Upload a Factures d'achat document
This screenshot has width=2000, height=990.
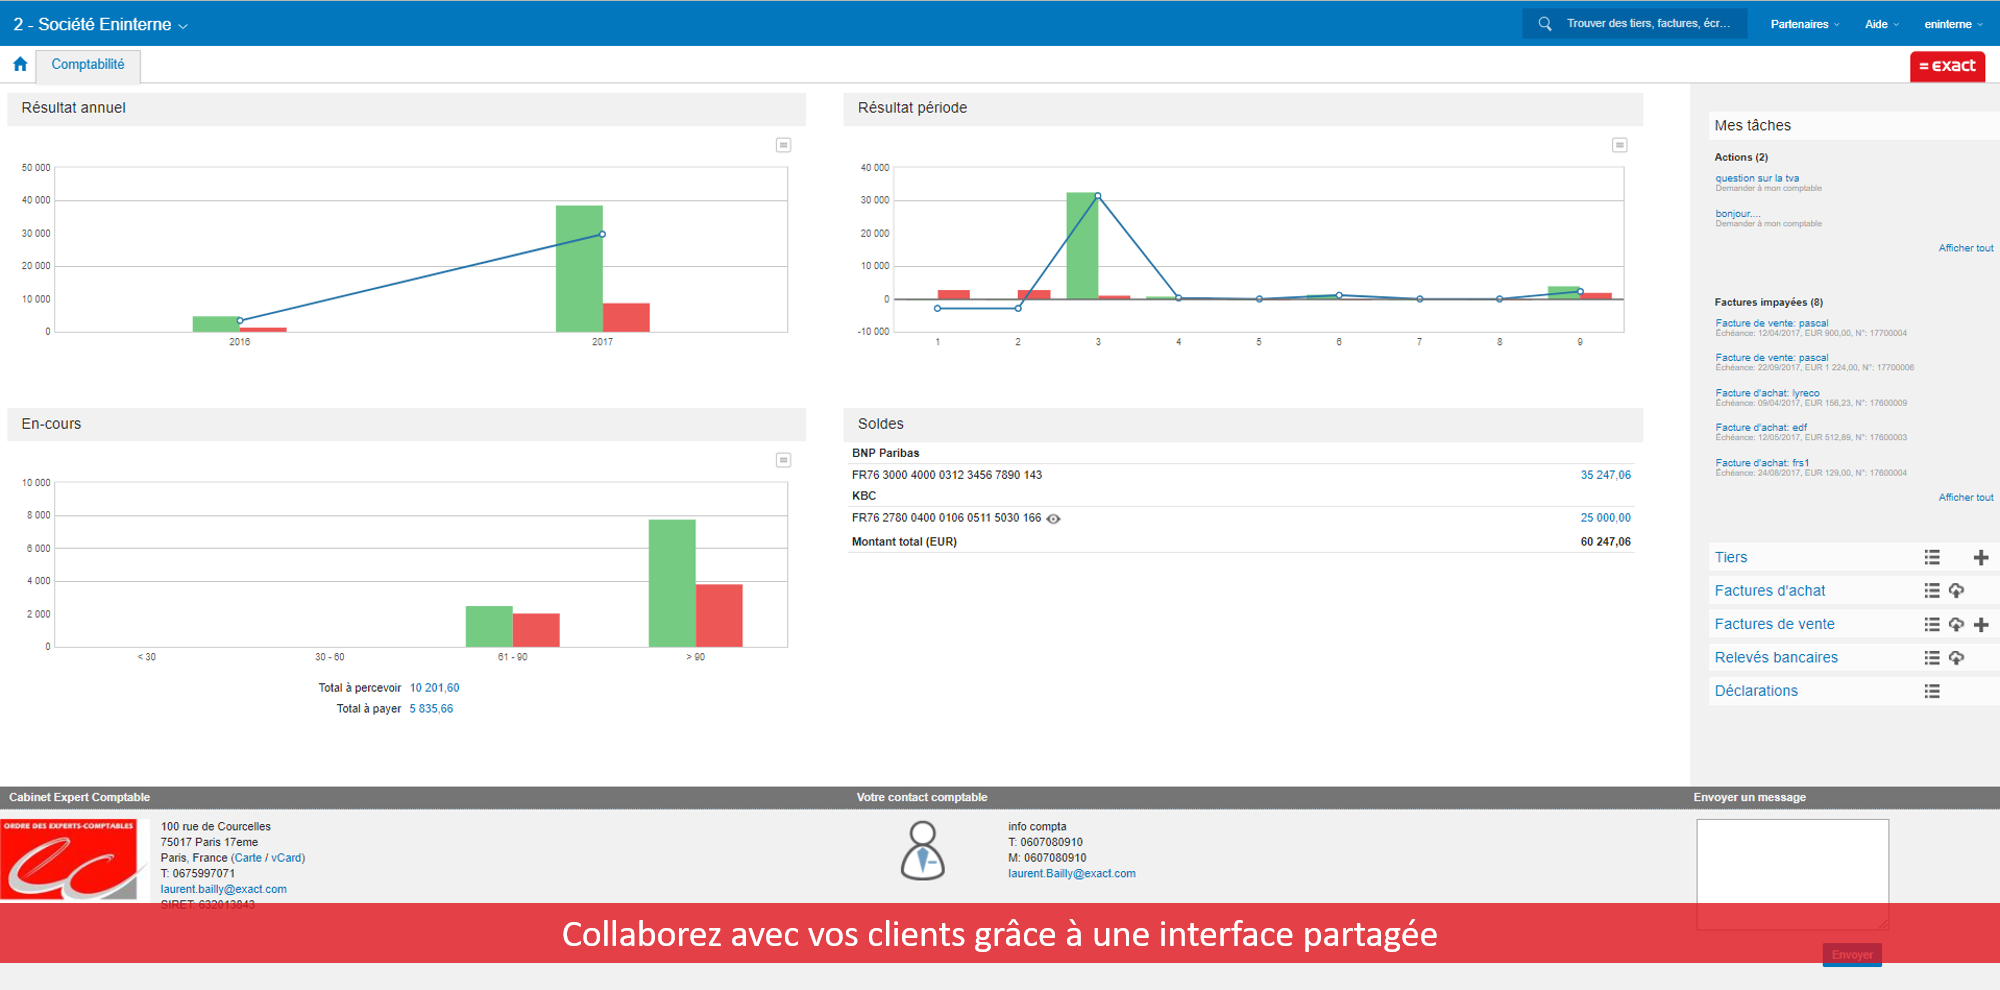(x=1956, y=591)
